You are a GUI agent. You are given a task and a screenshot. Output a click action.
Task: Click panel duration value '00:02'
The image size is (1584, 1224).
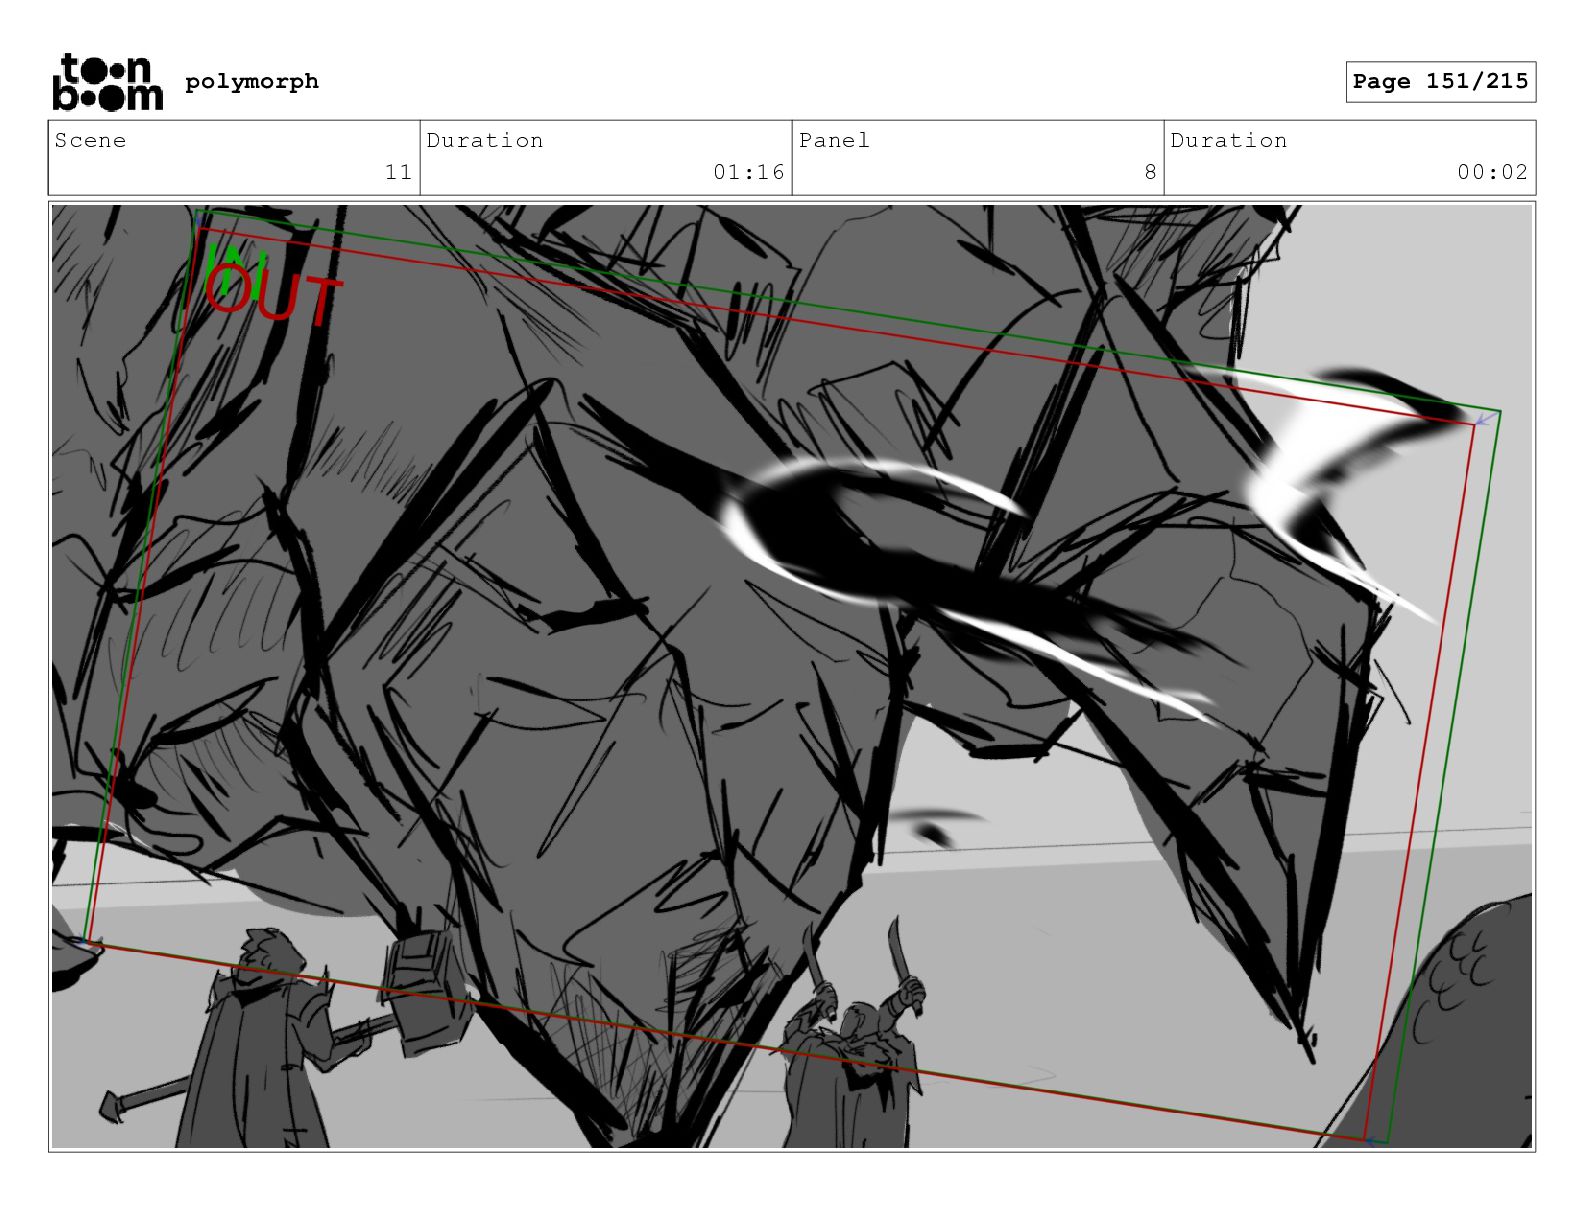[x=1492, y=172]
